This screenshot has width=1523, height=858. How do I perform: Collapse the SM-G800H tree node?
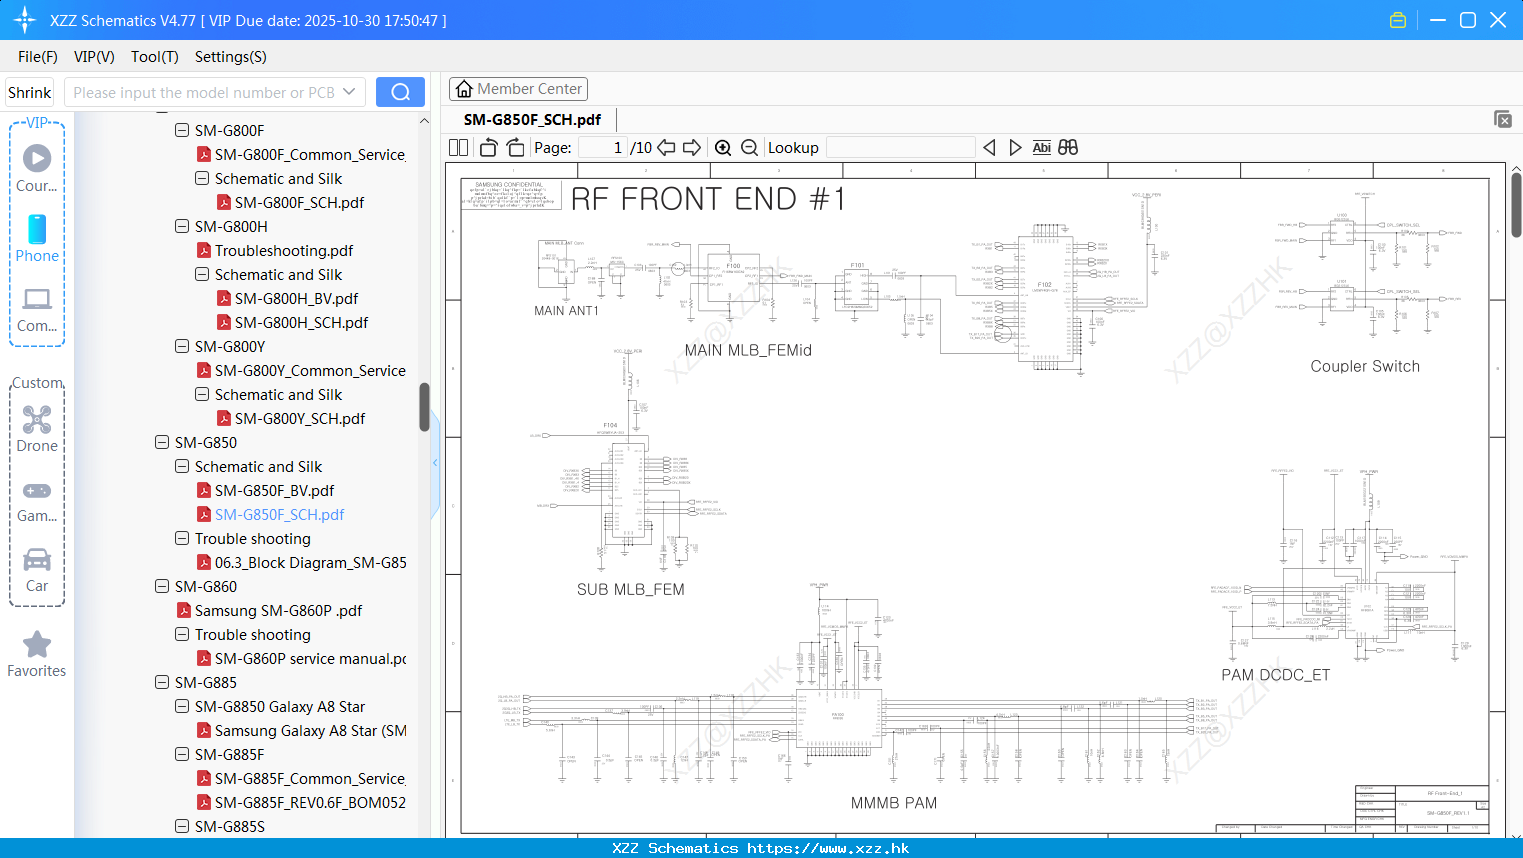pyautogui.click(x=182, y=226)
